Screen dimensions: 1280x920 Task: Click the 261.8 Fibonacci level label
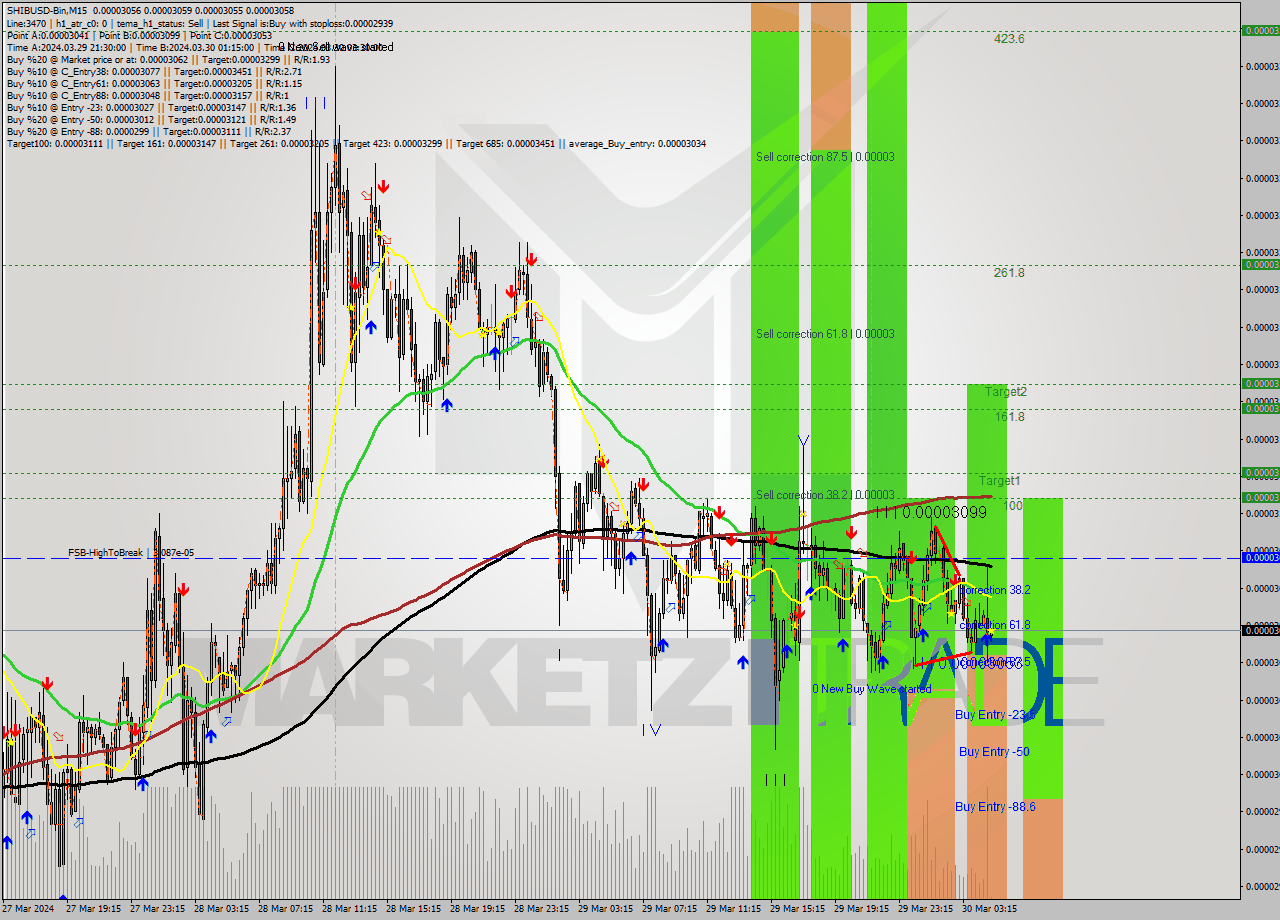tap(1009, 273)
